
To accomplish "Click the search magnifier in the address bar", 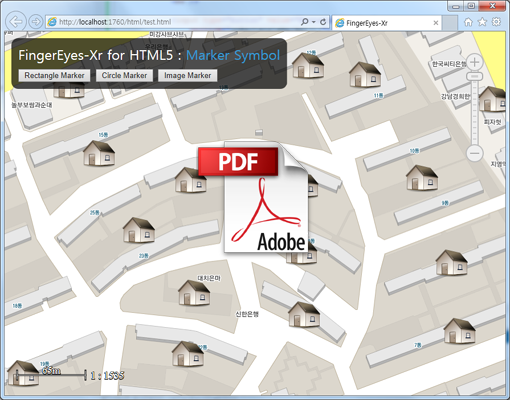I will pos(304,22).
